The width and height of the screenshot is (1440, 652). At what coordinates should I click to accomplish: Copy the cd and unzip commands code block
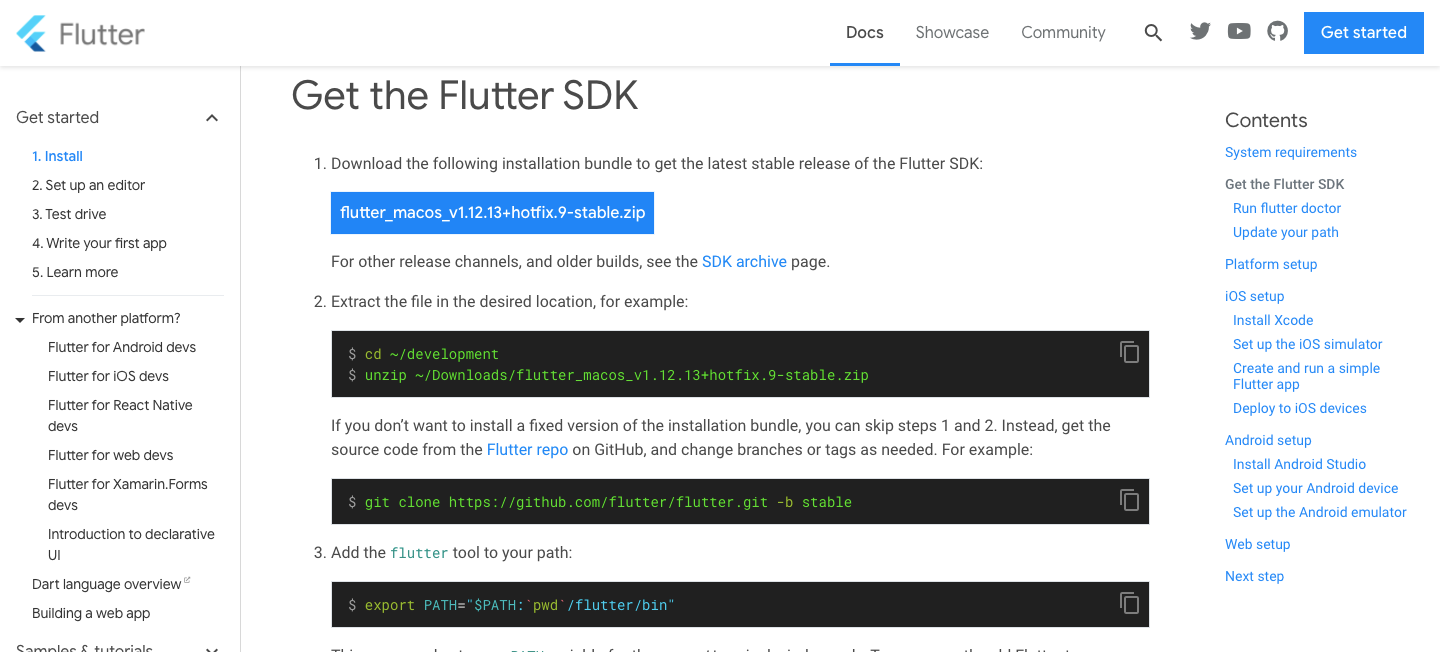pyautogui.click(x=1129, y=352)
